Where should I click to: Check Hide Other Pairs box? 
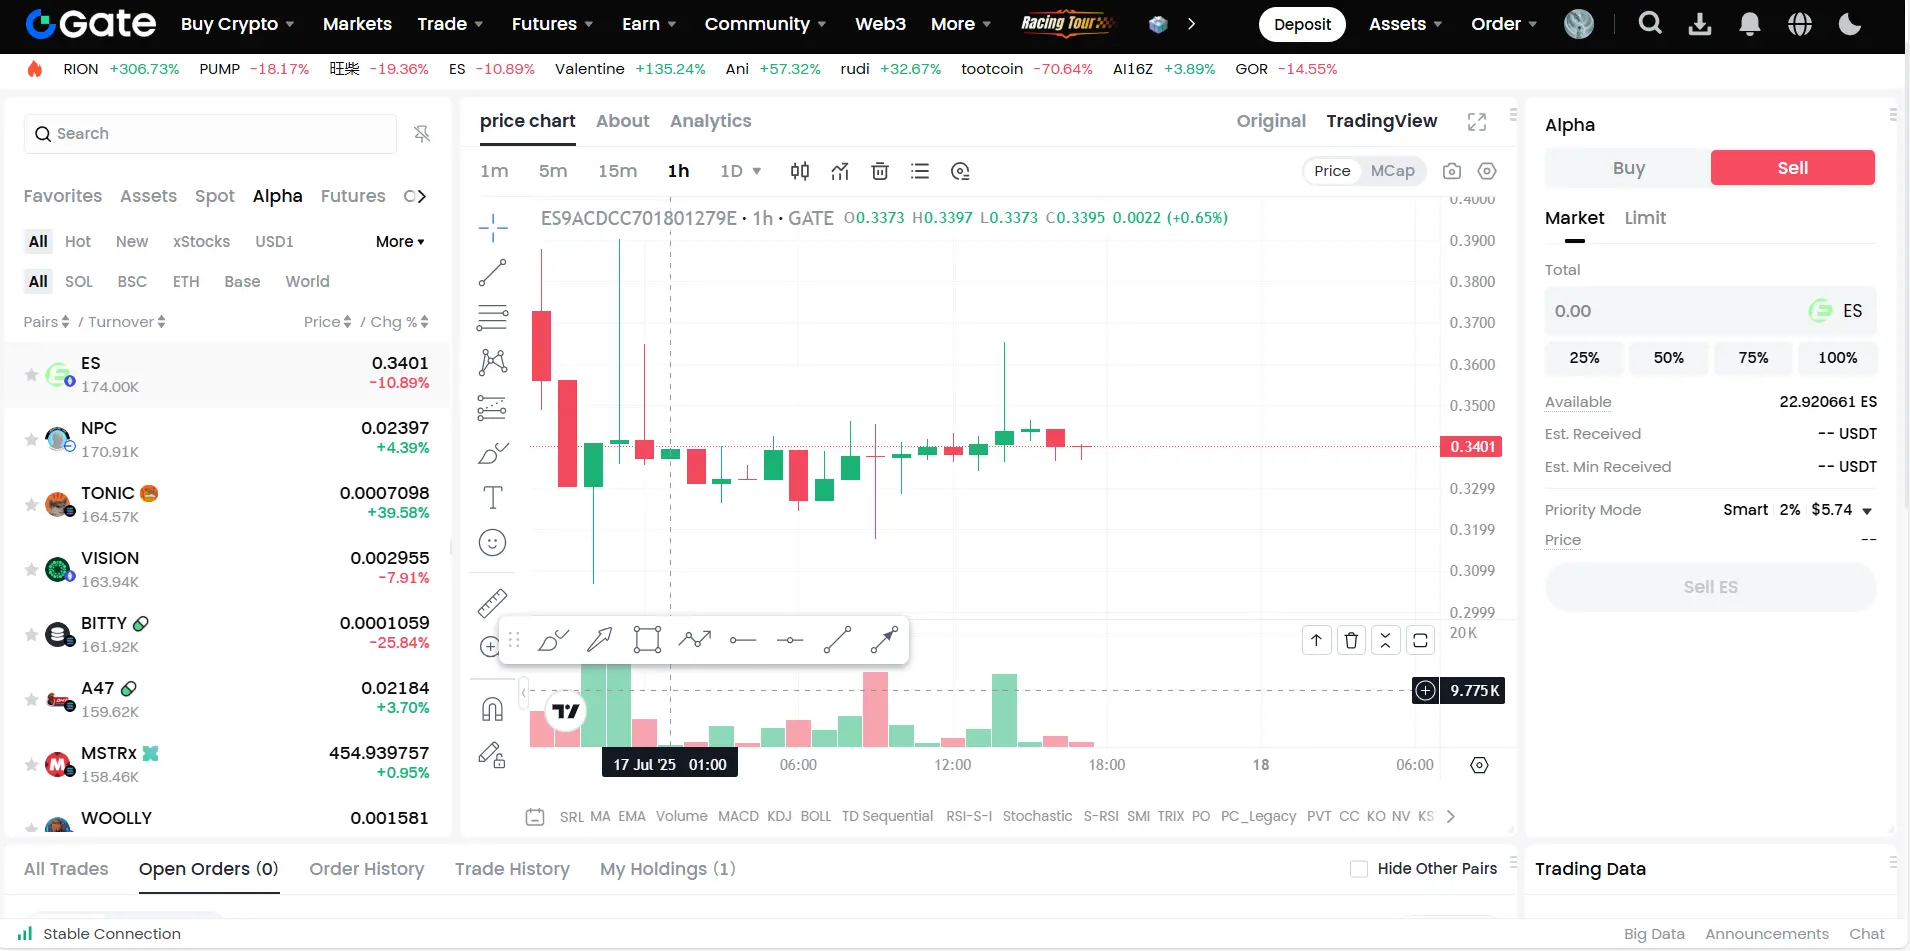tap(1359, 869)
